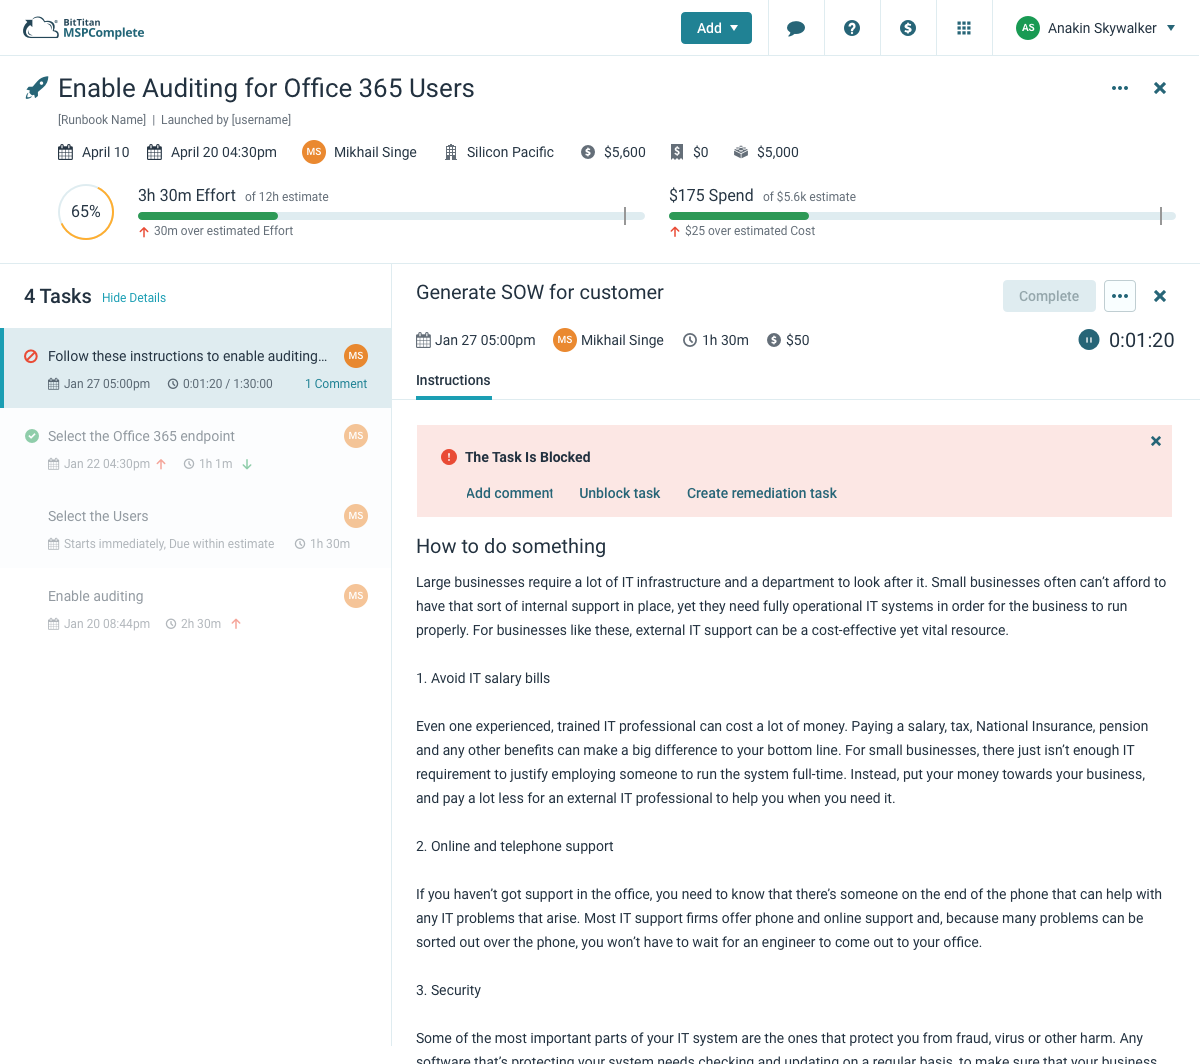Click the AS user avatar
The image size is (1200, 1064).
(x=1027, y=28)
